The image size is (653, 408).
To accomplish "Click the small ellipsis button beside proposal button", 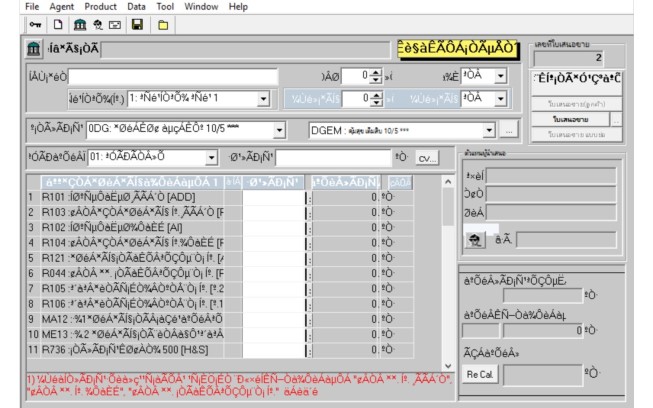I will 616,120.
